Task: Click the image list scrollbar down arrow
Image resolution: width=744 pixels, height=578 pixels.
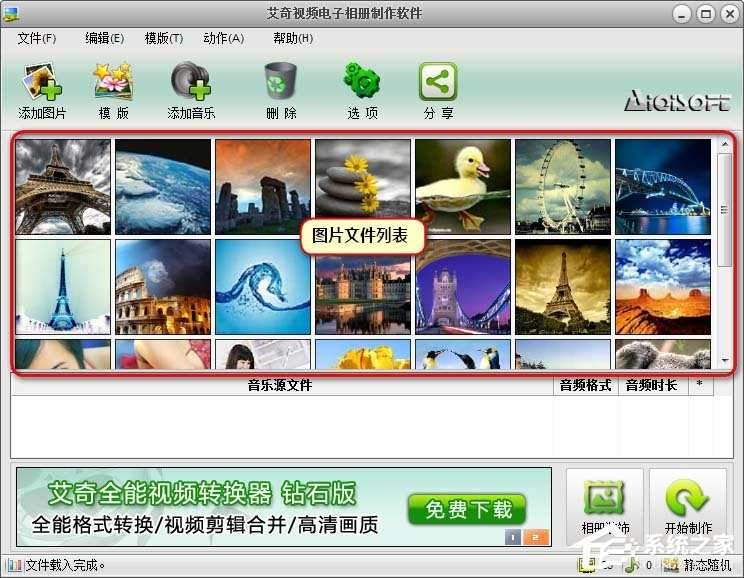Action: pos(725,360)
